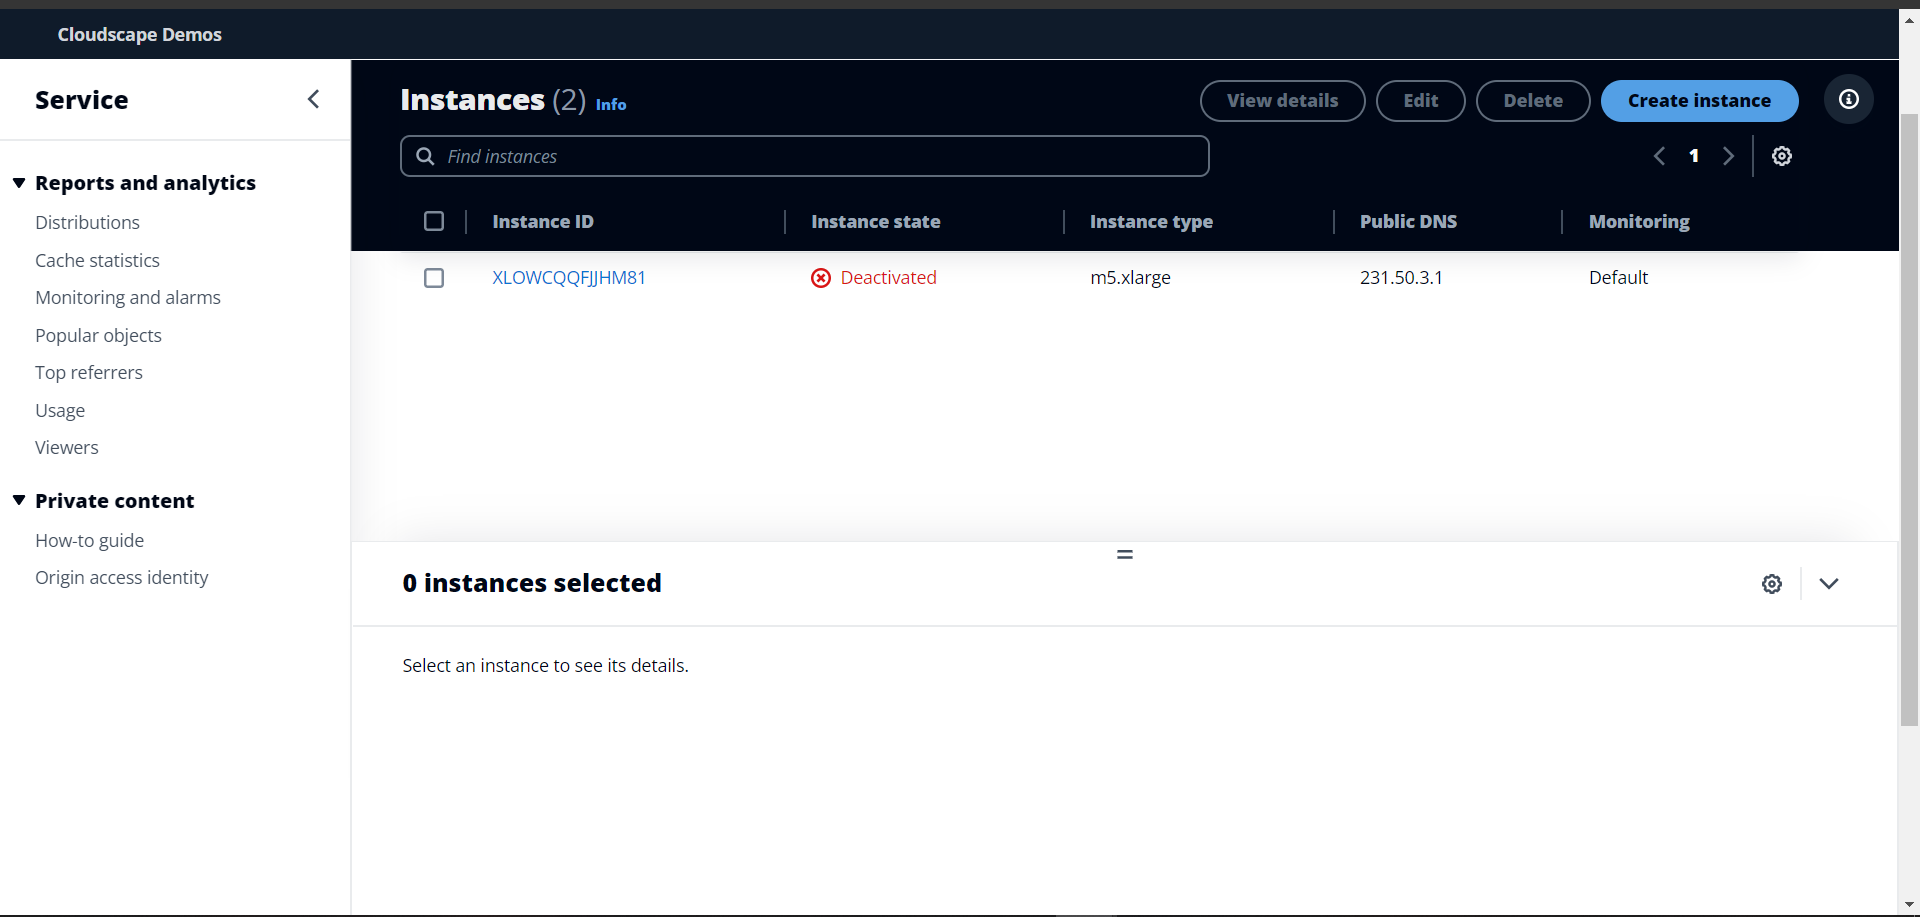Open split panel preferences gear

tap(1772, 584)
